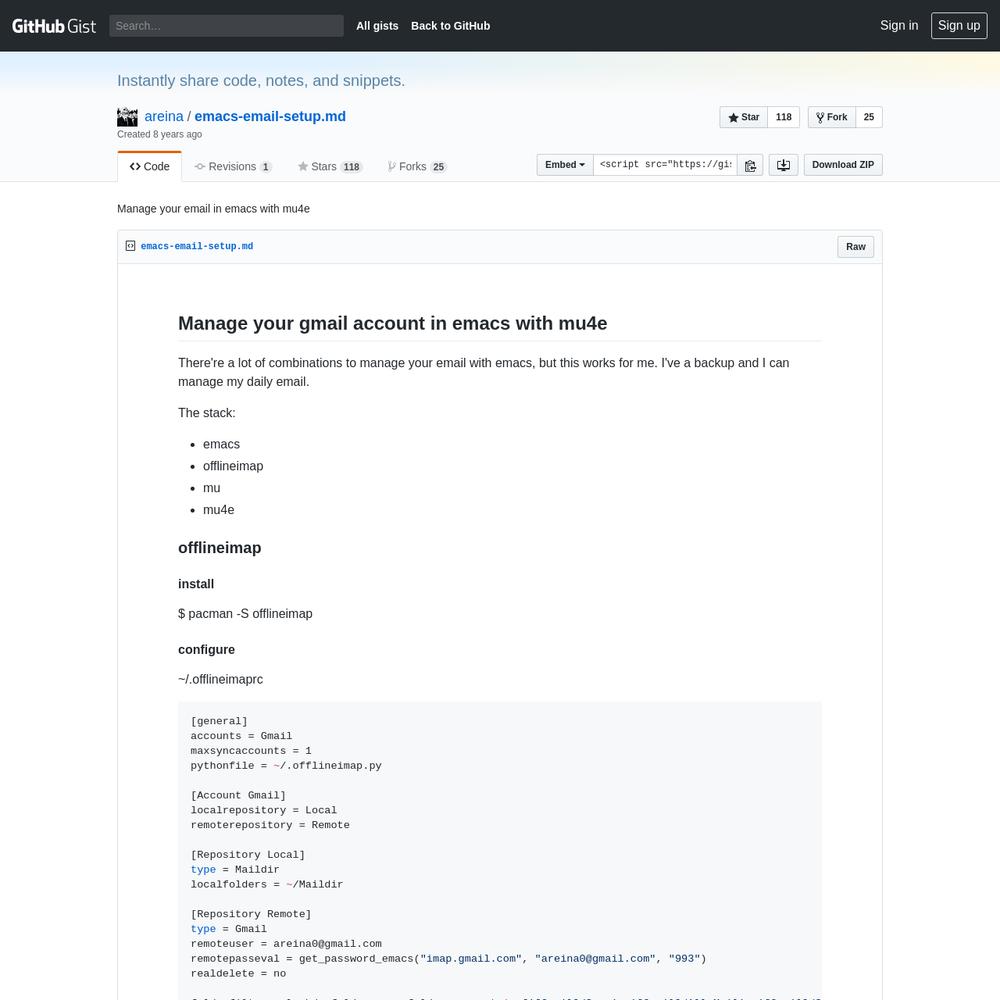Click Sign in link
Screen dimensions: 1000x1000
pyautogui.click(x=899, y=26)
